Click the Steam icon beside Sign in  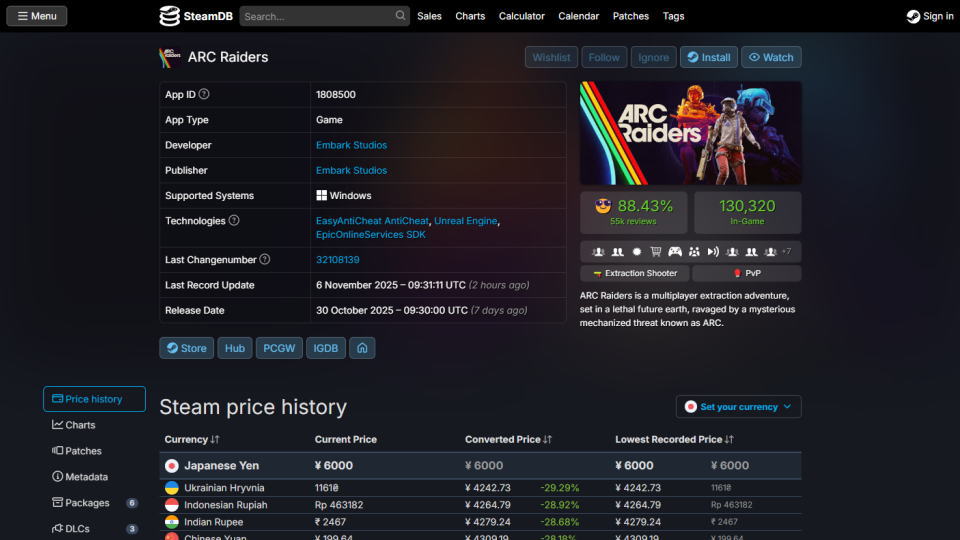(913, 17)
